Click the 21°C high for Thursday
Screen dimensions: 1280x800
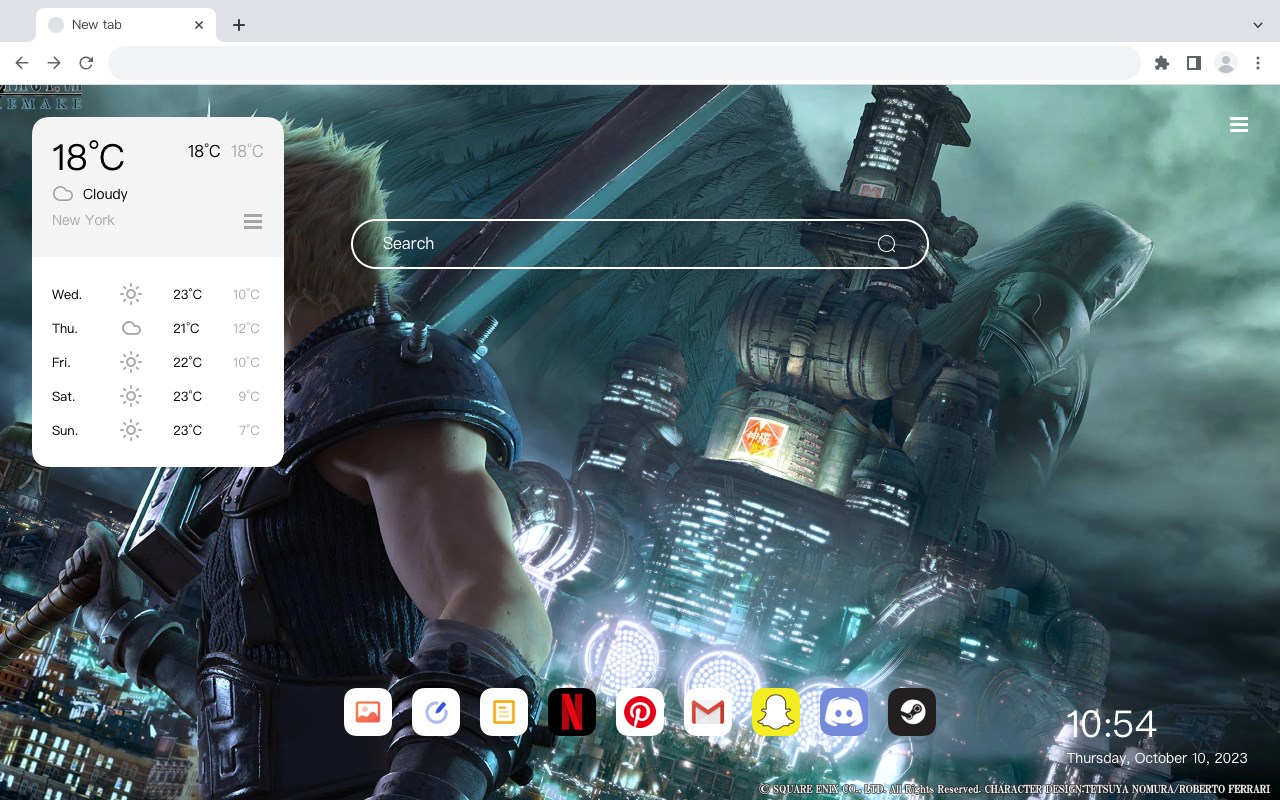[x=187, y=328]
